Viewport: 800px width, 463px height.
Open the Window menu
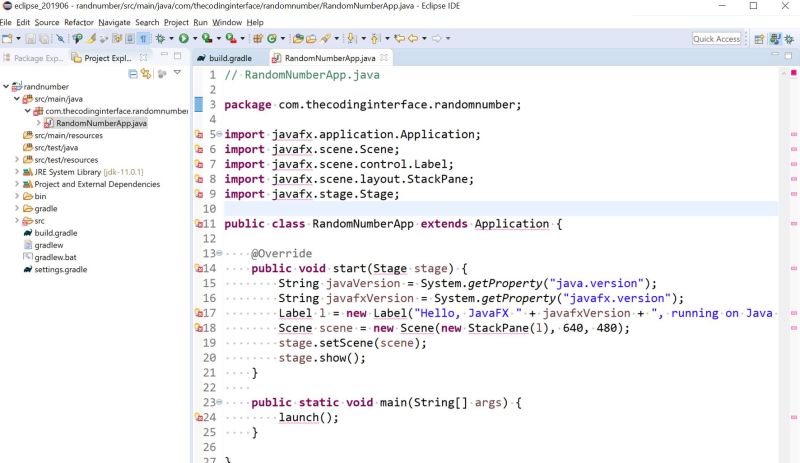[x=227, y=22]
